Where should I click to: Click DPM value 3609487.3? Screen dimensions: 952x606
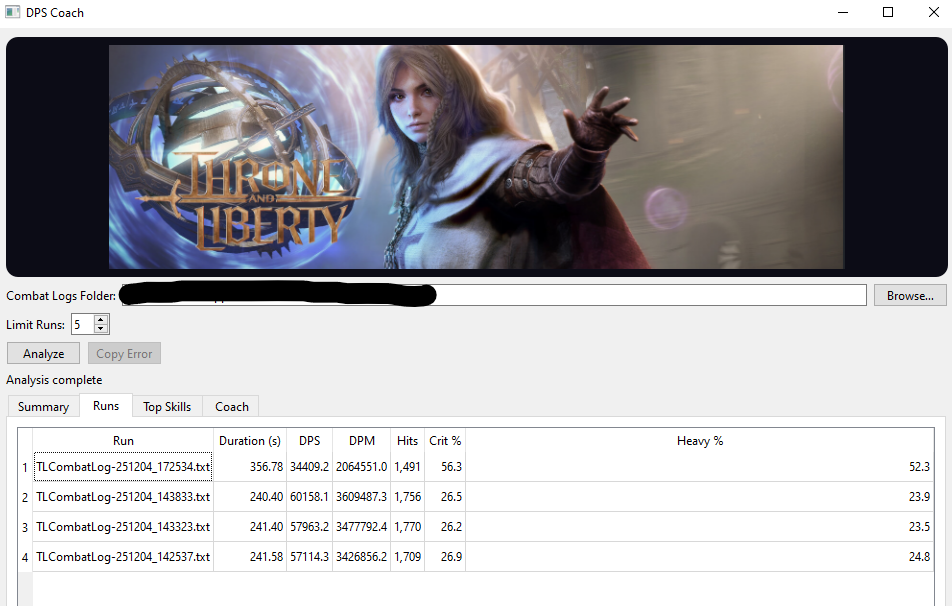[361, 497]
